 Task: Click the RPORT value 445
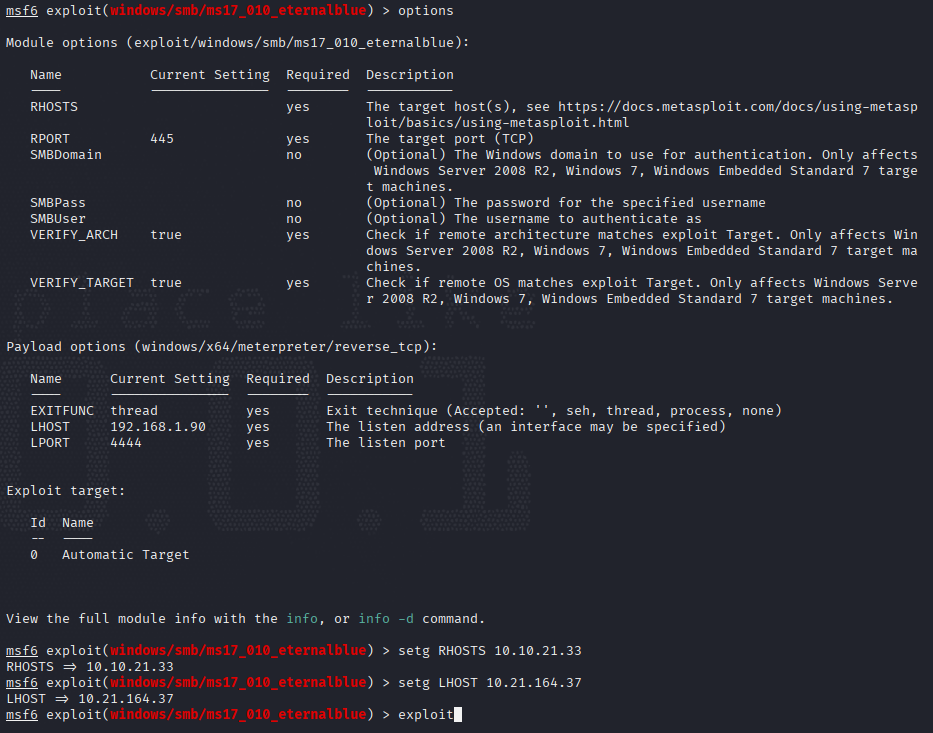162,139
